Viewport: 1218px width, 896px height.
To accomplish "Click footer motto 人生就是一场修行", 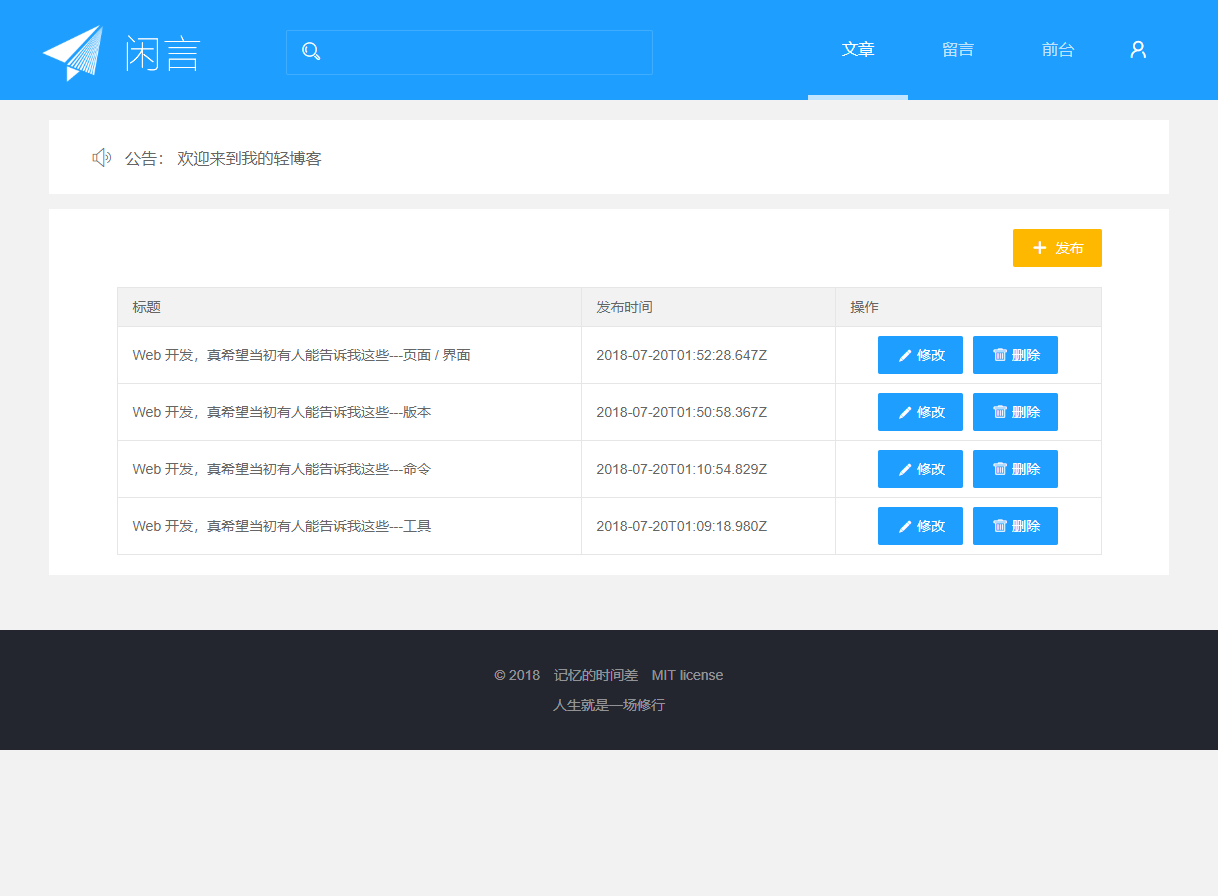I will click(609, 705).
